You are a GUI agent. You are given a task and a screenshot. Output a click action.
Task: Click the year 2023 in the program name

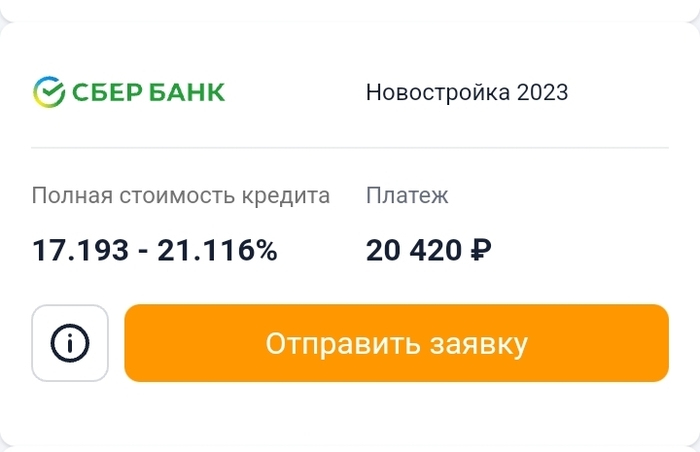(x=543, y=93)
